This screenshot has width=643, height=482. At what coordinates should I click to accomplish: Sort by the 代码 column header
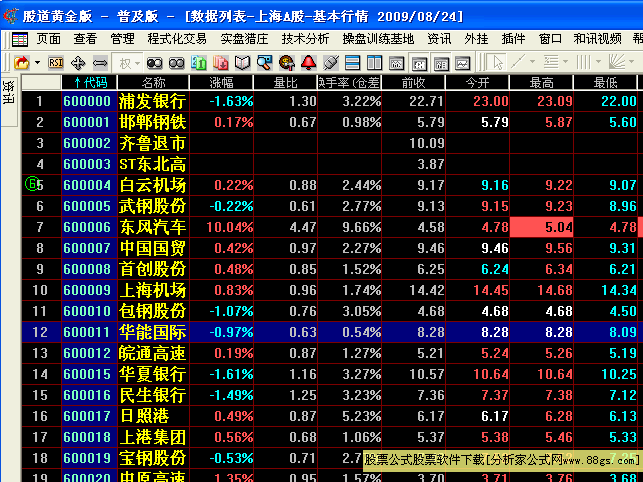pos(90,83)
